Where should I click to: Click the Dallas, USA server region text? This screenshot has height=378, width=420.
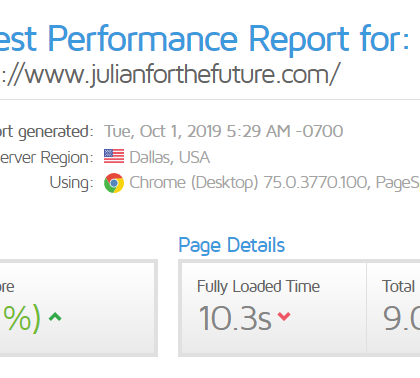click(x=170, y=157)
